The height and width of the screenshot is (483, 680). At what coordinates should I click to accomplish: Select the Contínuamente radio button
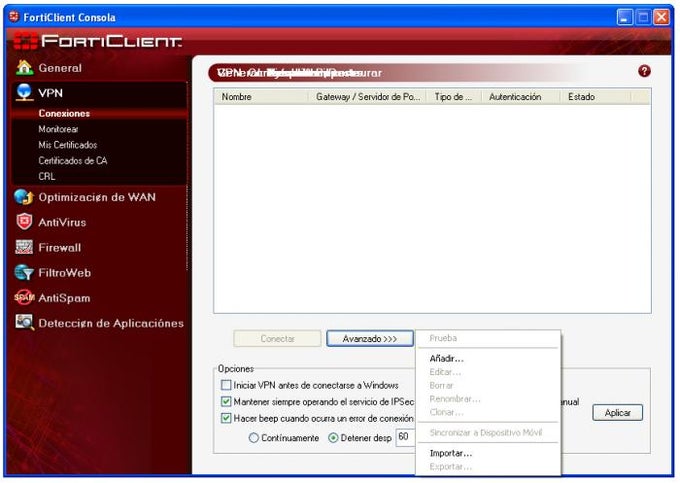(x=254, y=438)
